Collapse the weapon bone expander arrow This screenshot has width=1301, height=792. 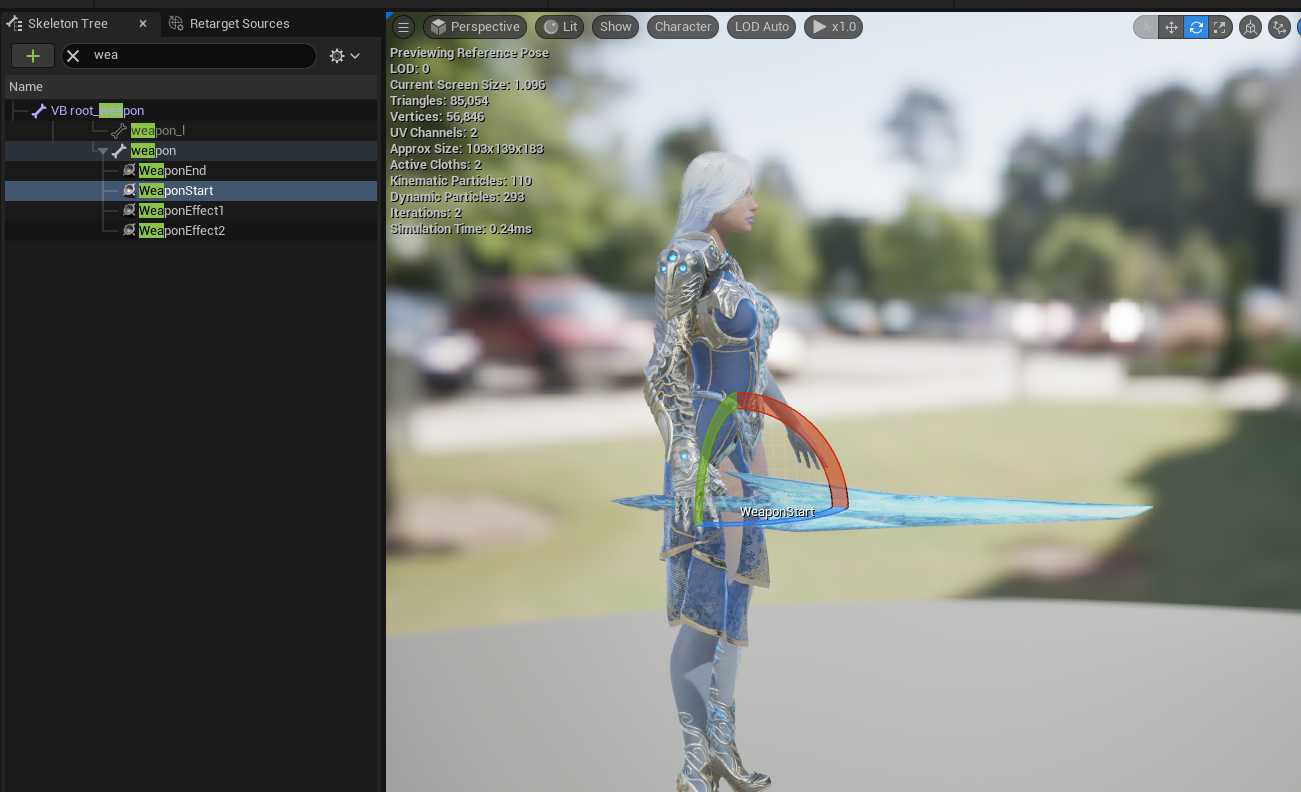tap(103, 151)
